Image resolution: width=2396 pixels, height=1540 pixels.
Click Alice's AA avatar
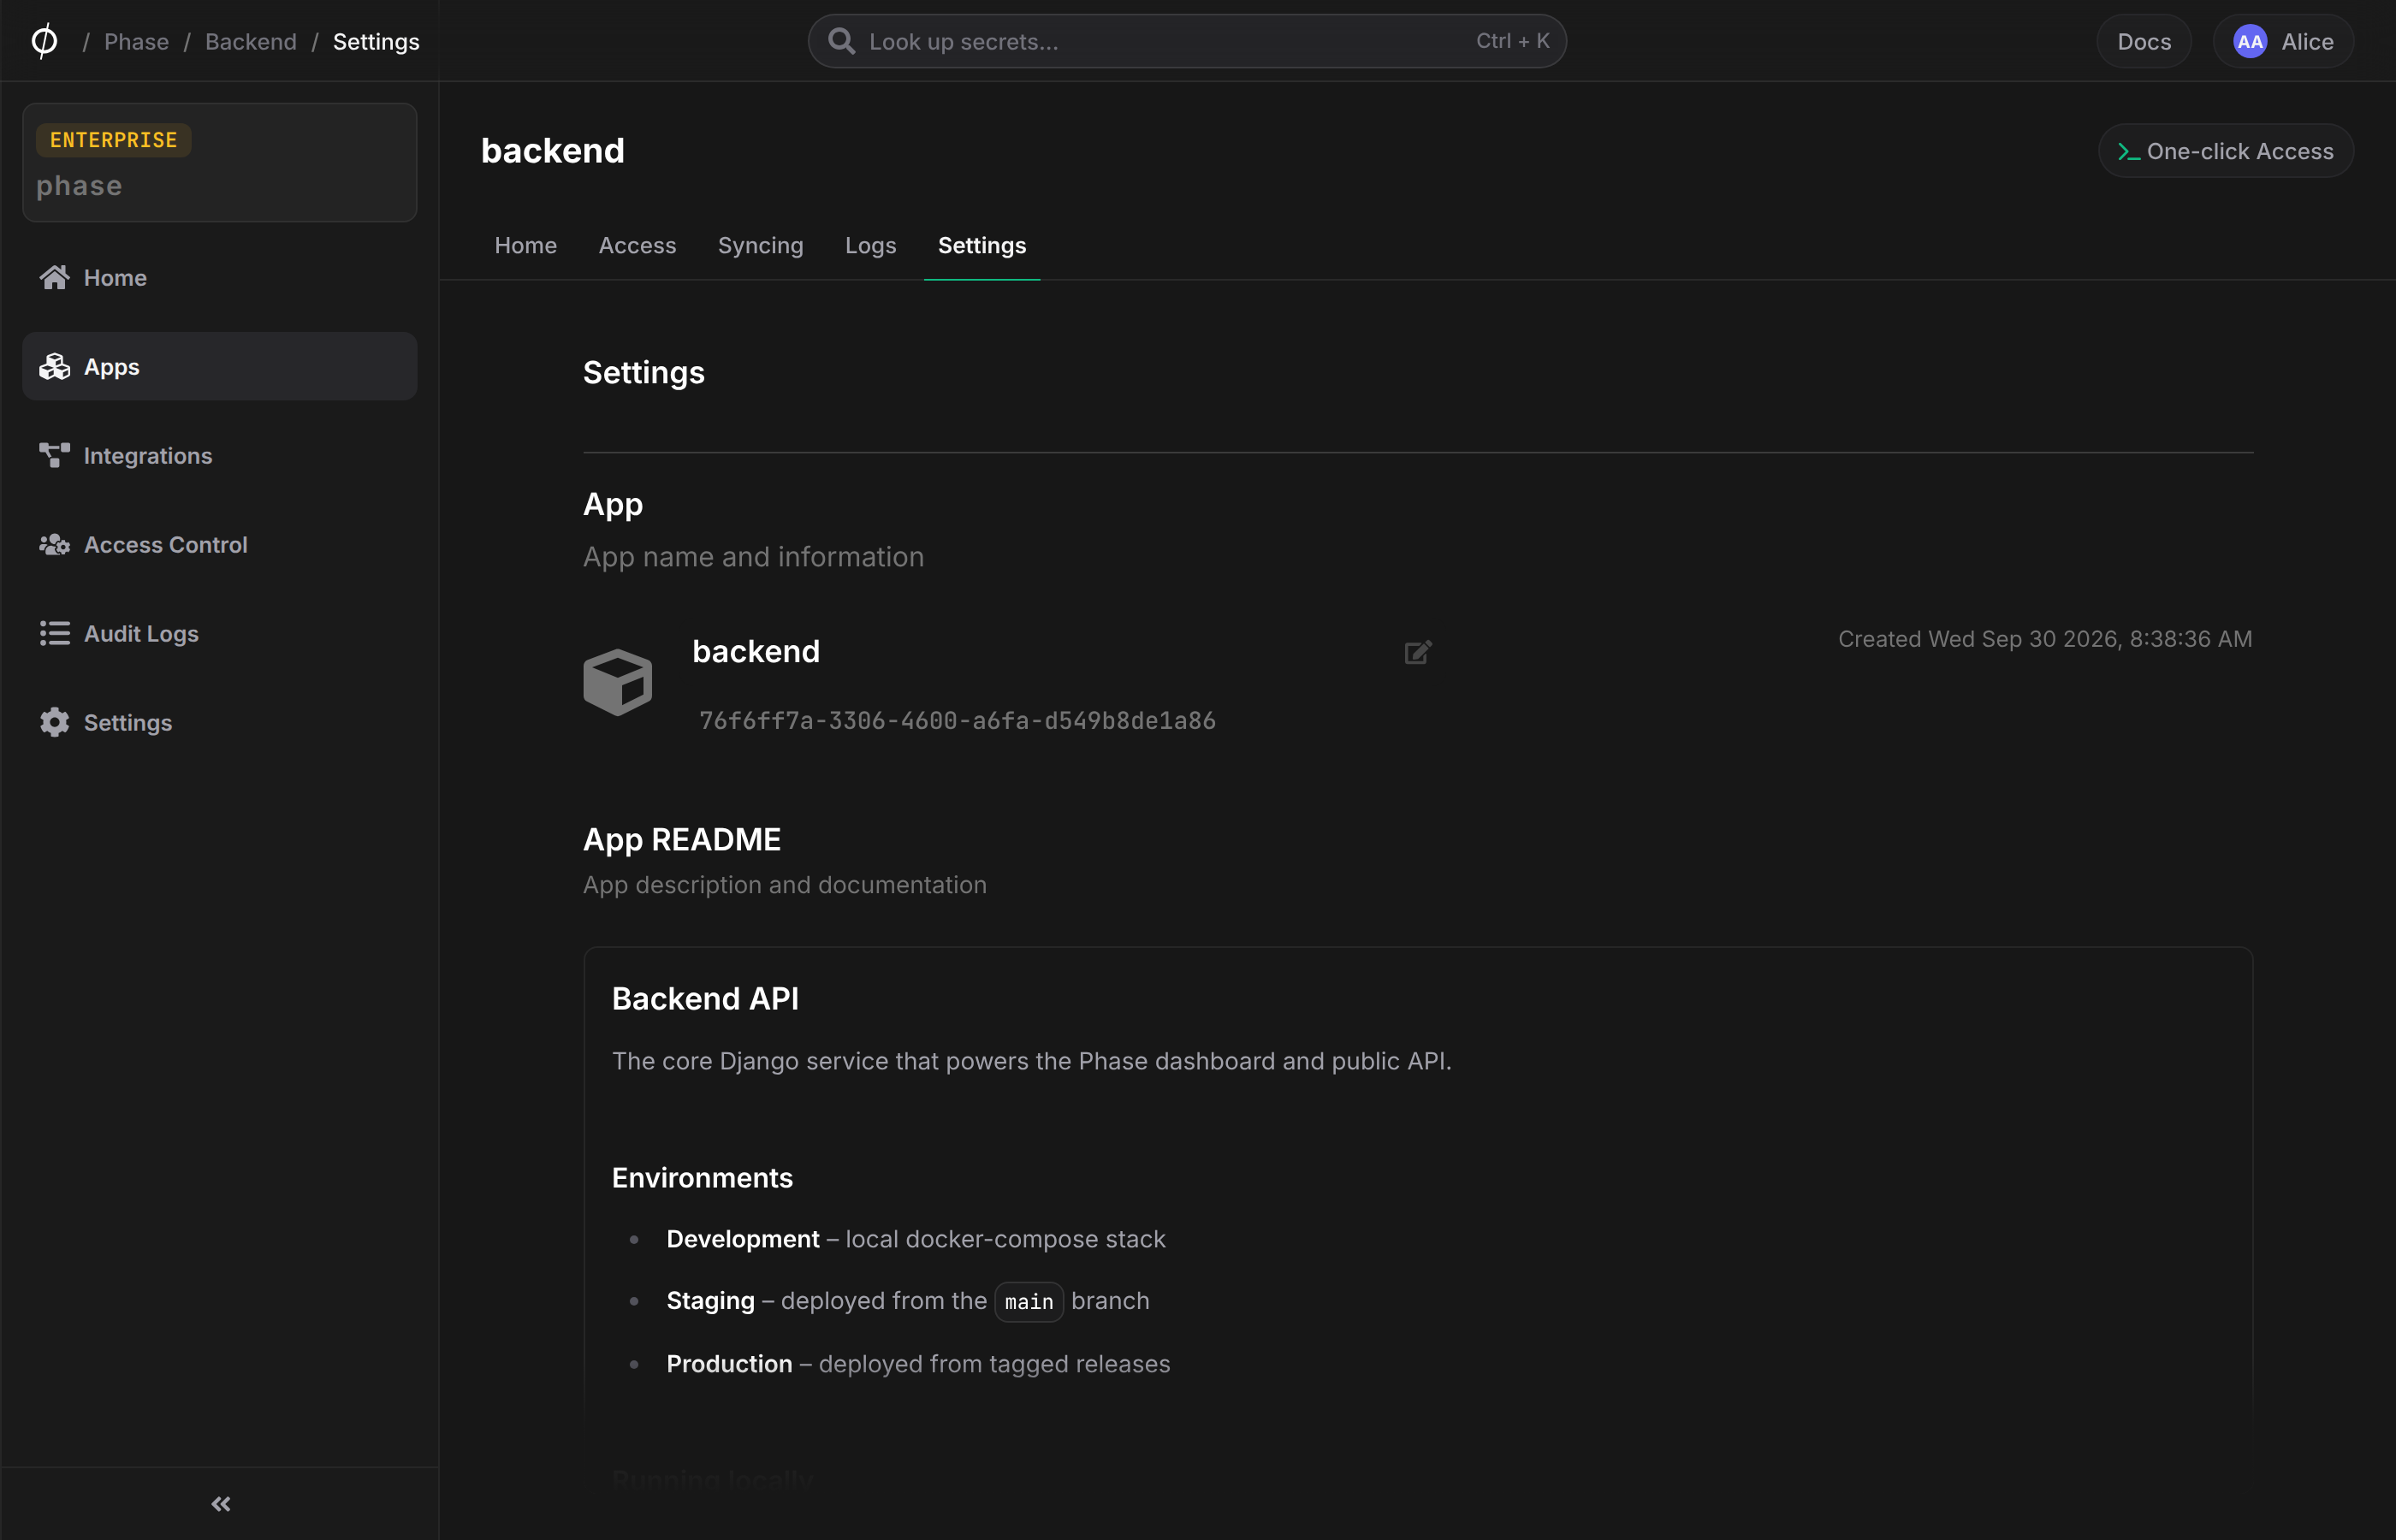coord(2250,41)
